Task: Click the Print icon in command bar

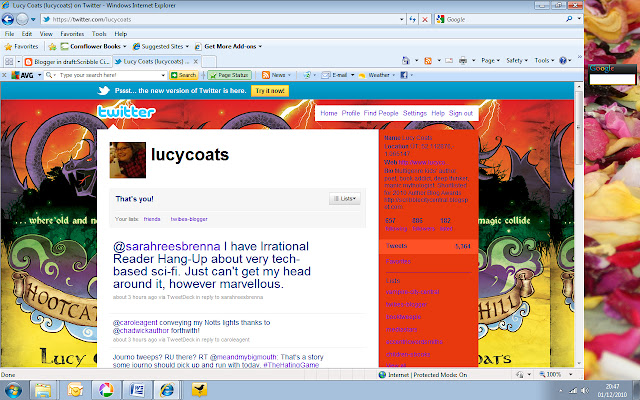Action: [x=463, y=61]
